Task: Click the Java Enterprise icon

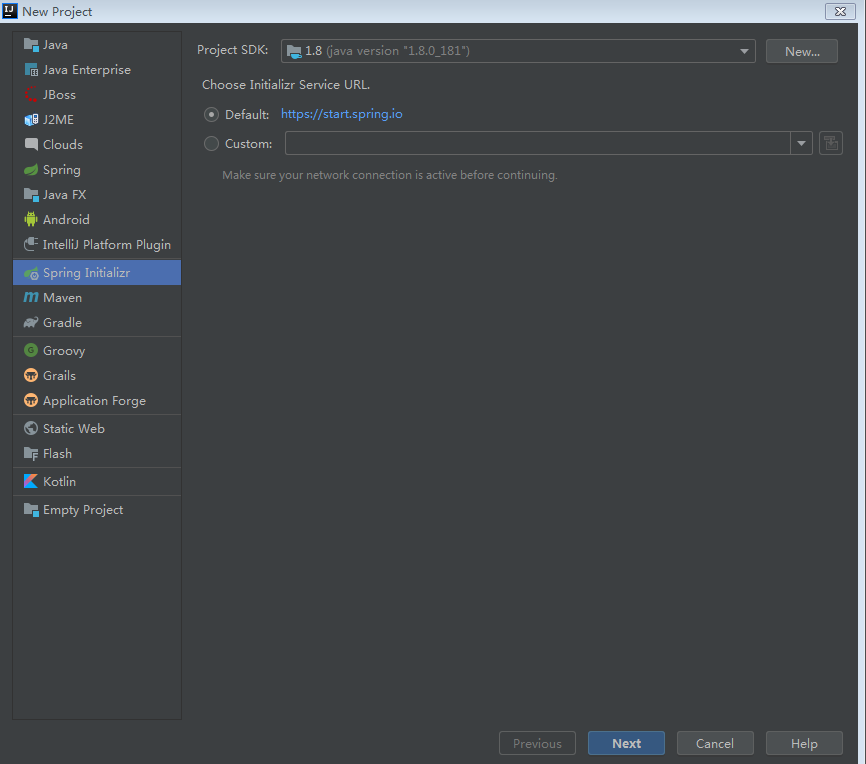Action: pyautogui.click(x=31, y=70)
